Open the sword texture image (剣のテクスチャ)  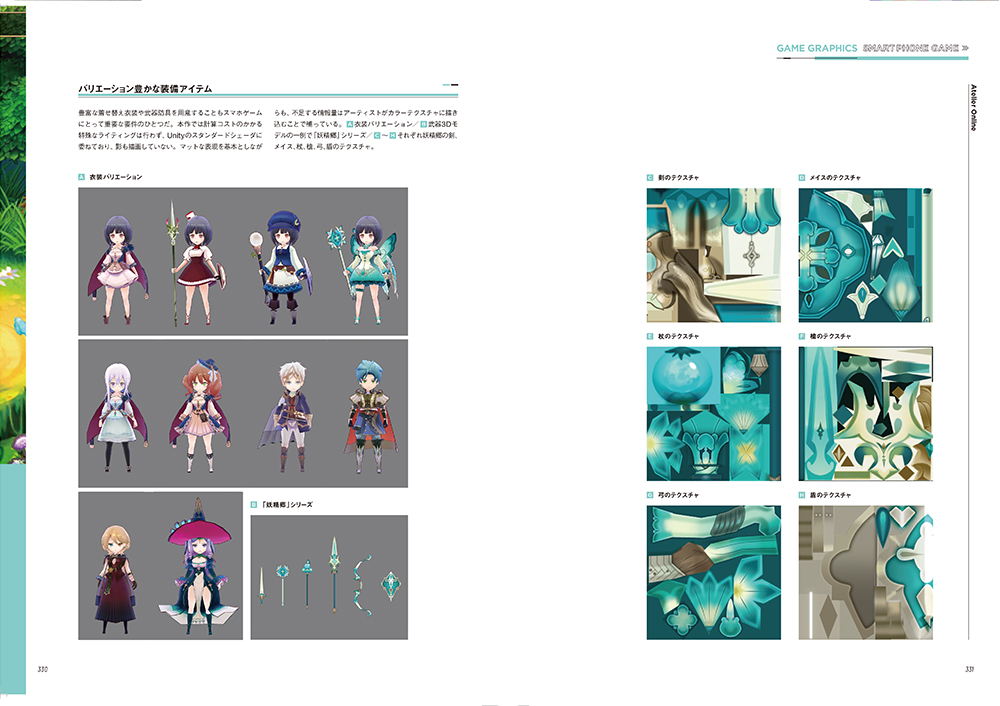pyautogui.click(x=714, y=255)
